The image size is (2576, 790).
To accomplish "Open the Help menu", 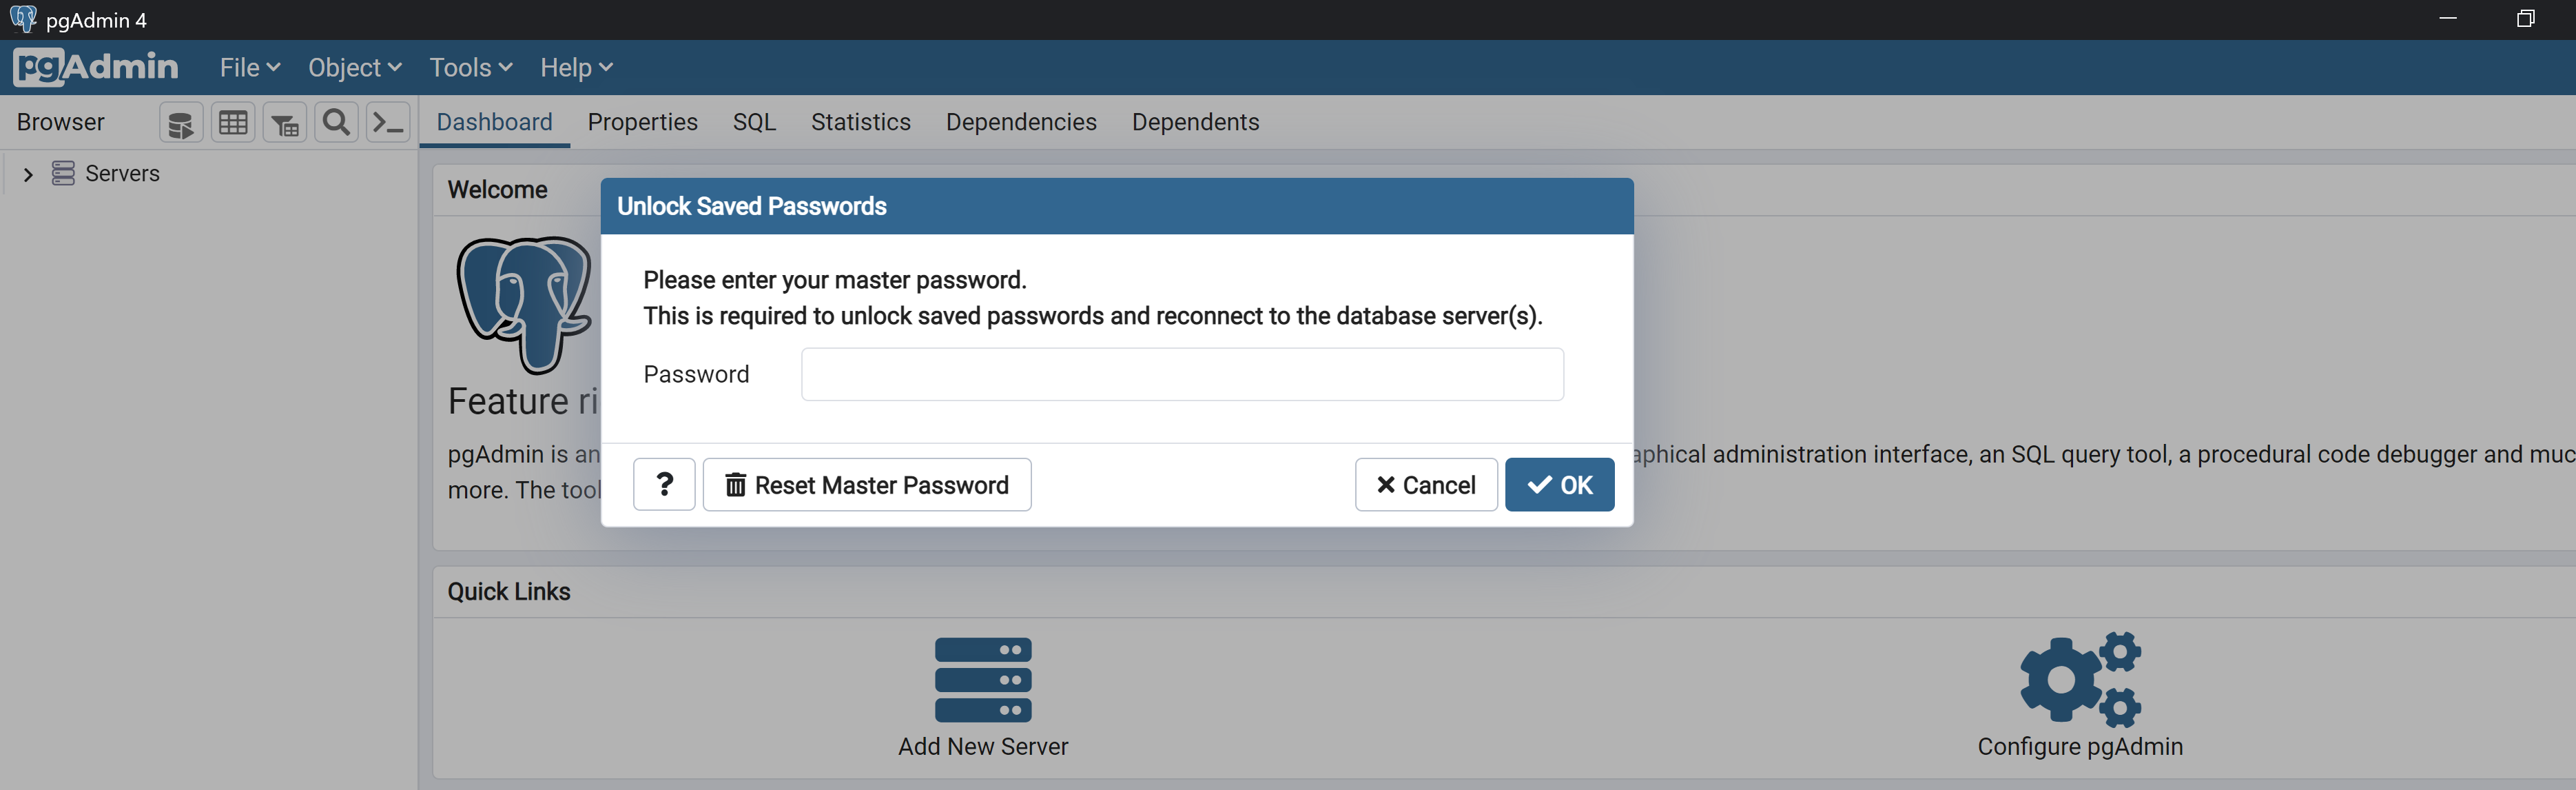I will pos(576,67).
